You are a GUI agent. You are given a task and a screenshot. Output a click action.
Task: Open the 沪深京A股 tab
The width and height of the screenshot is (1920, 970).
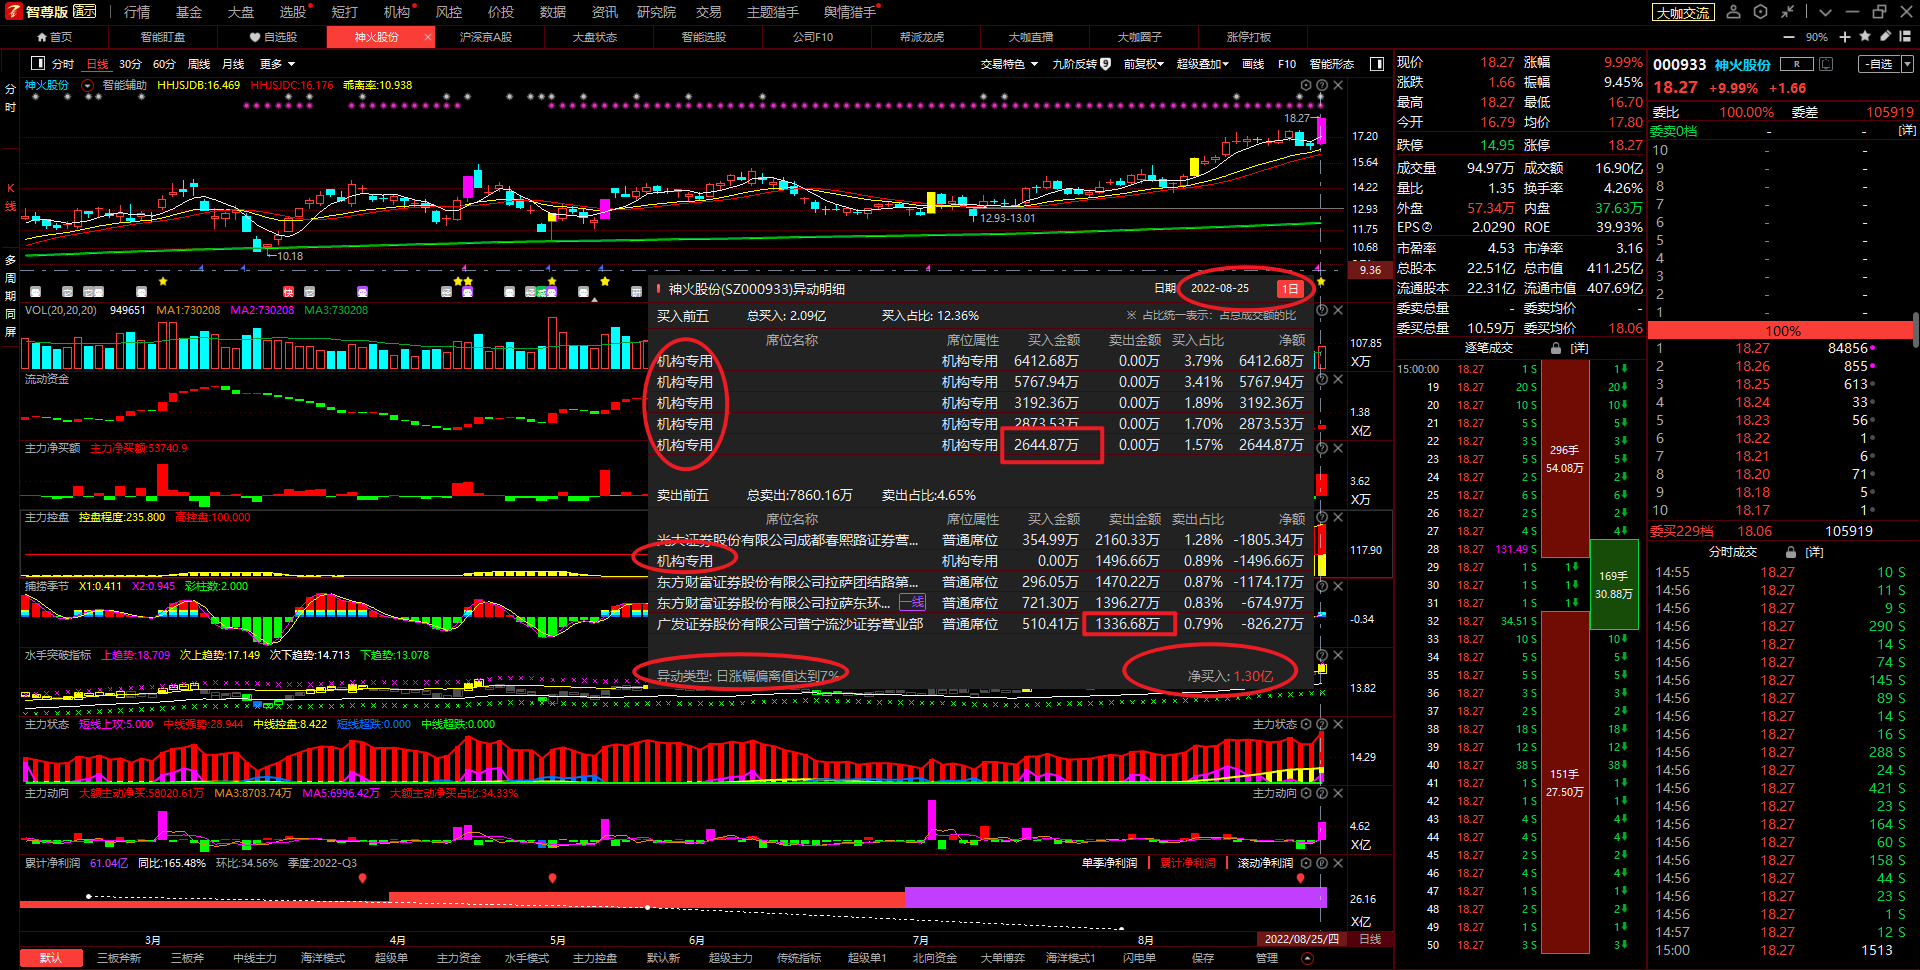coord(486,37)
